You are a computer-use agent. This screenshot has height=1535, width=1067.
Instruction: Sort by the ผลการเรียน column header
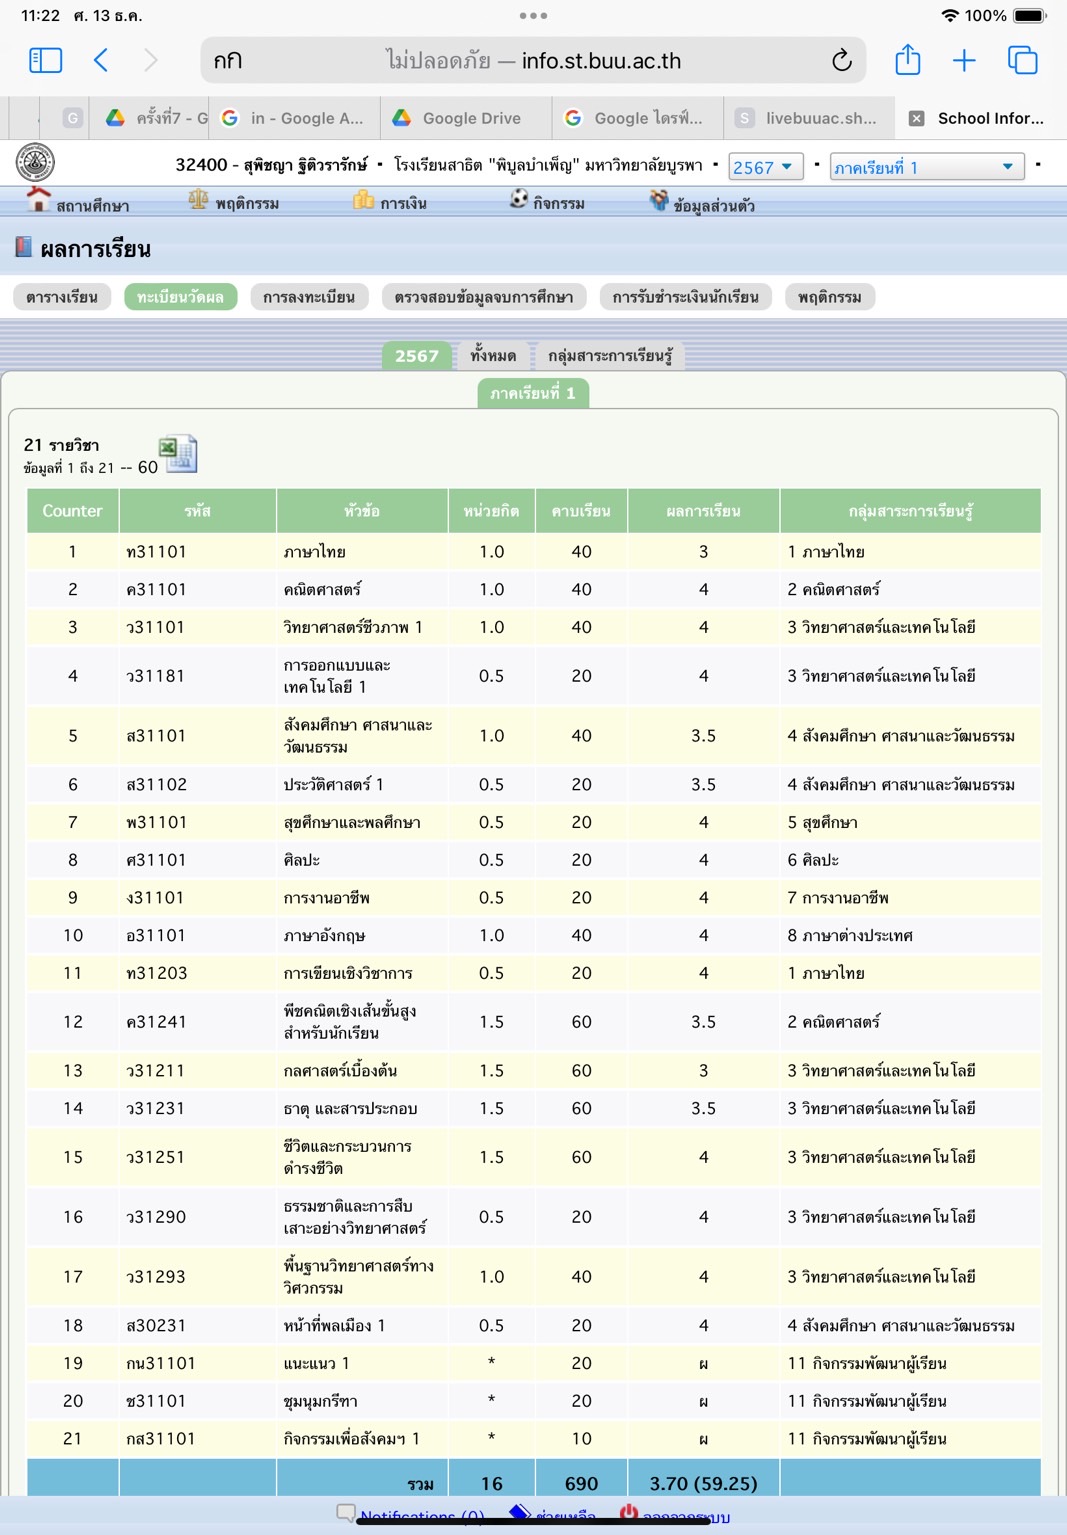click(704, 511)
